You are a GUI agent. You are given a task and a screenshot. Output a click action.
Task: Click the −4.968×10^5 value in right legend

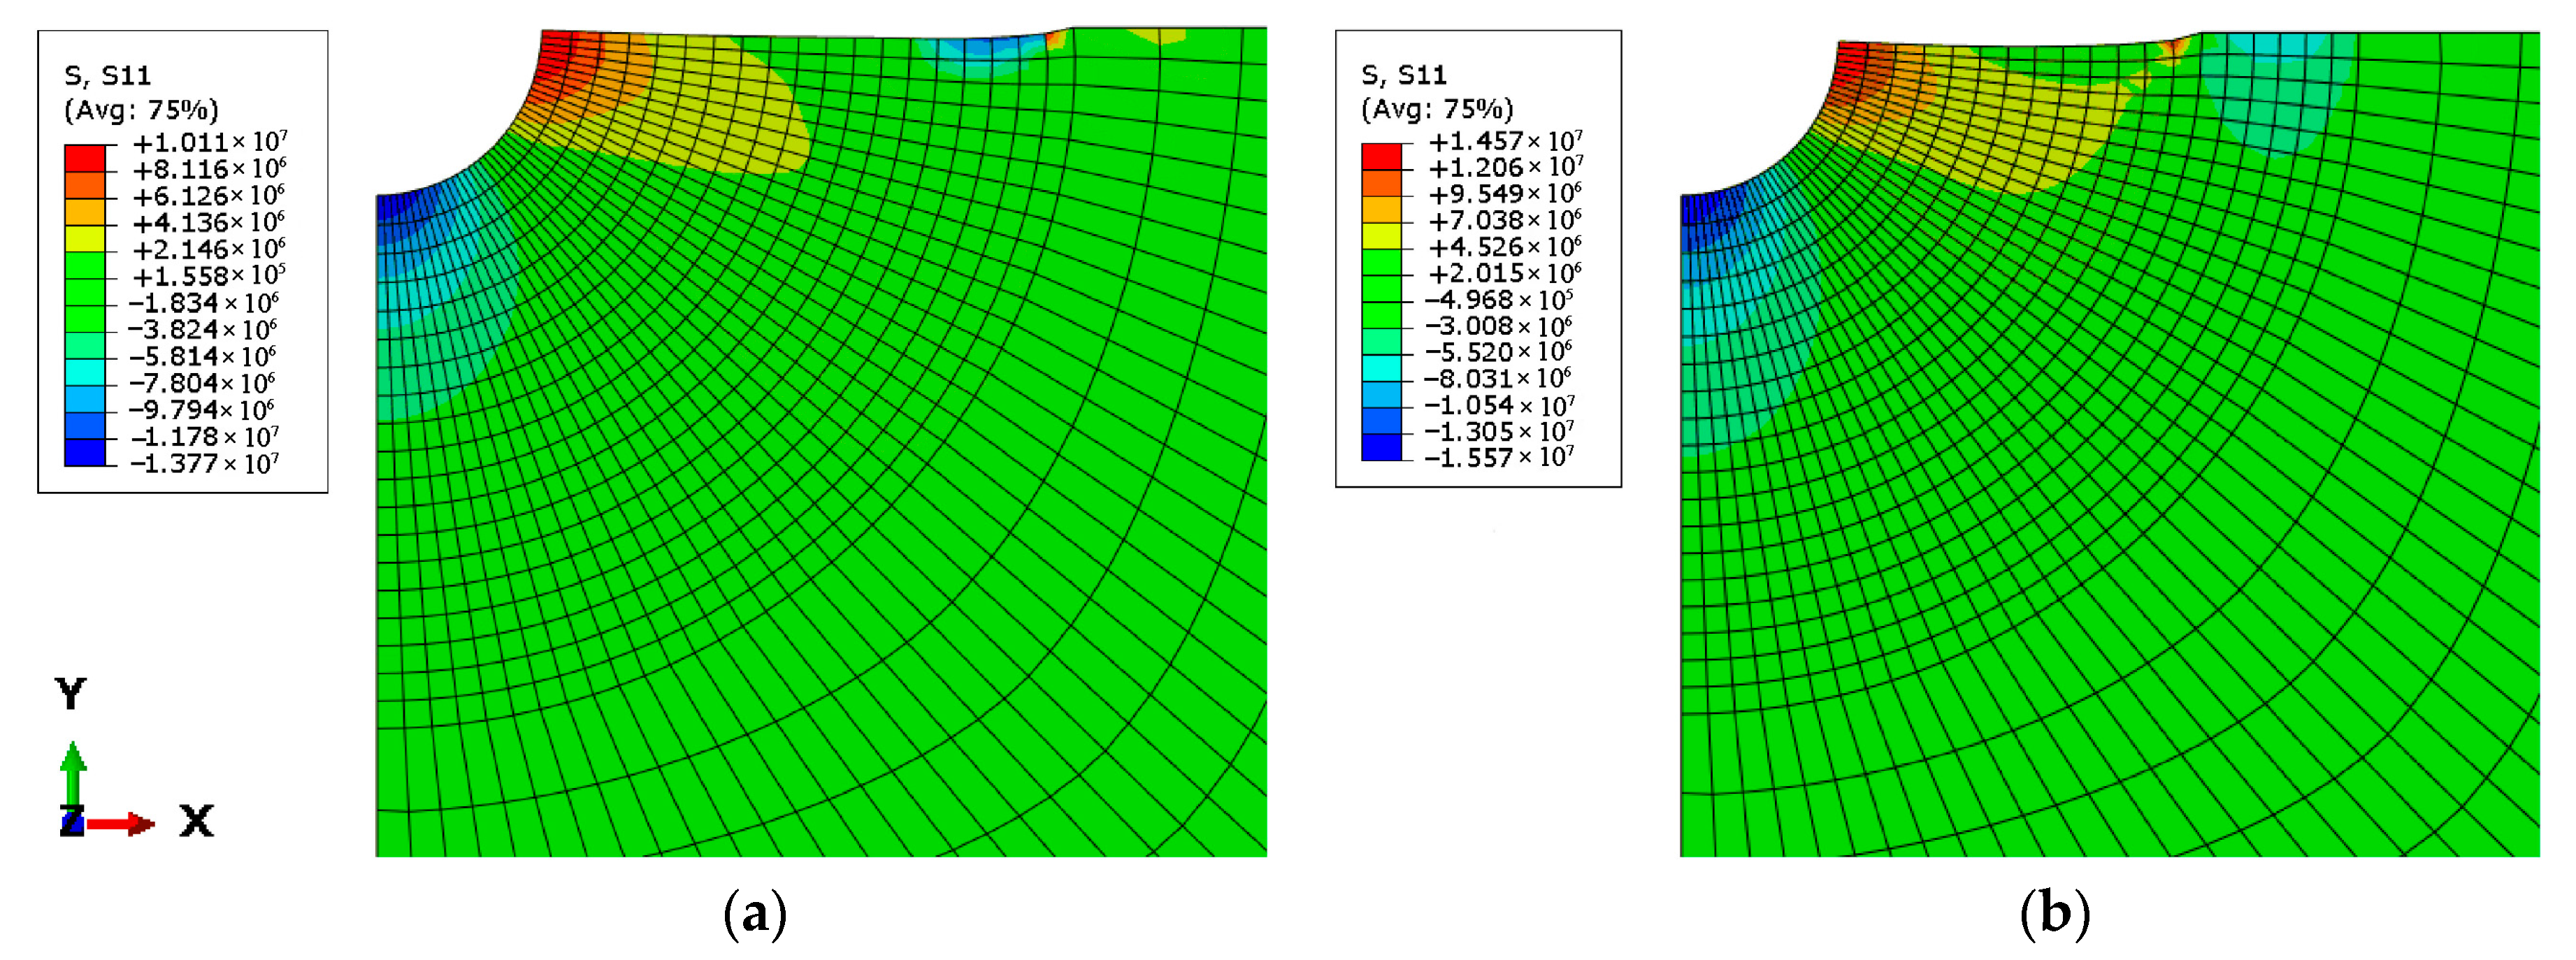pos(1499,300)
